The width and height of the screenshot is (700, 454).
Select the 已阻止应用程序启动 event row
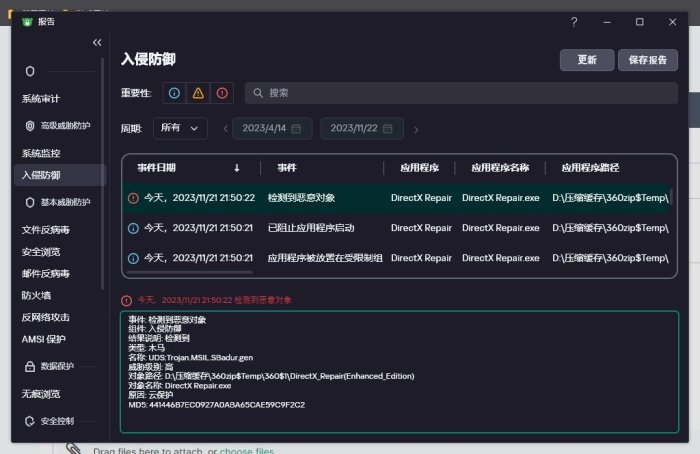pyautogui.click(x=396, y=228)
